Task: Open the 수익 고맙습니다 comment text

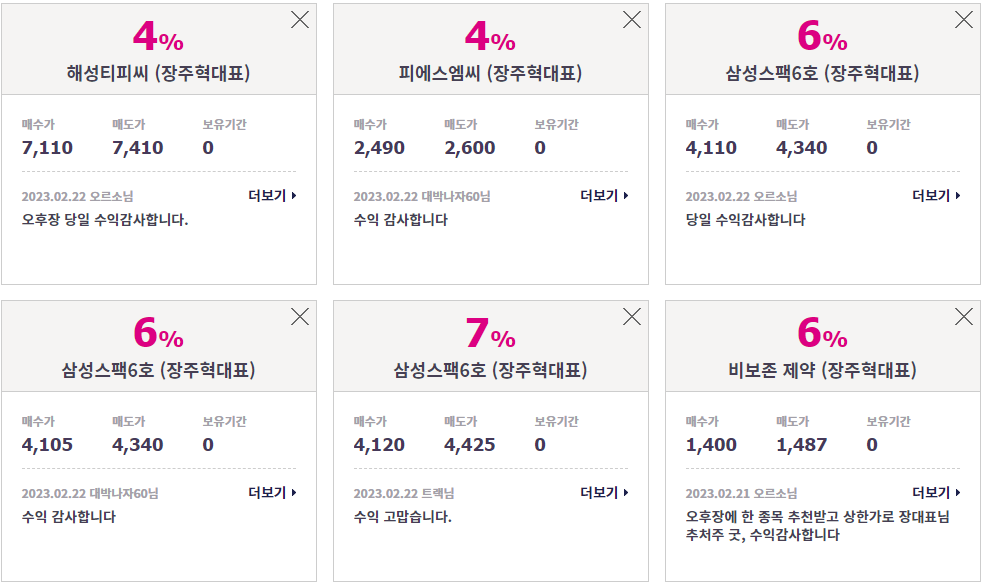Action: click(402, 517)
